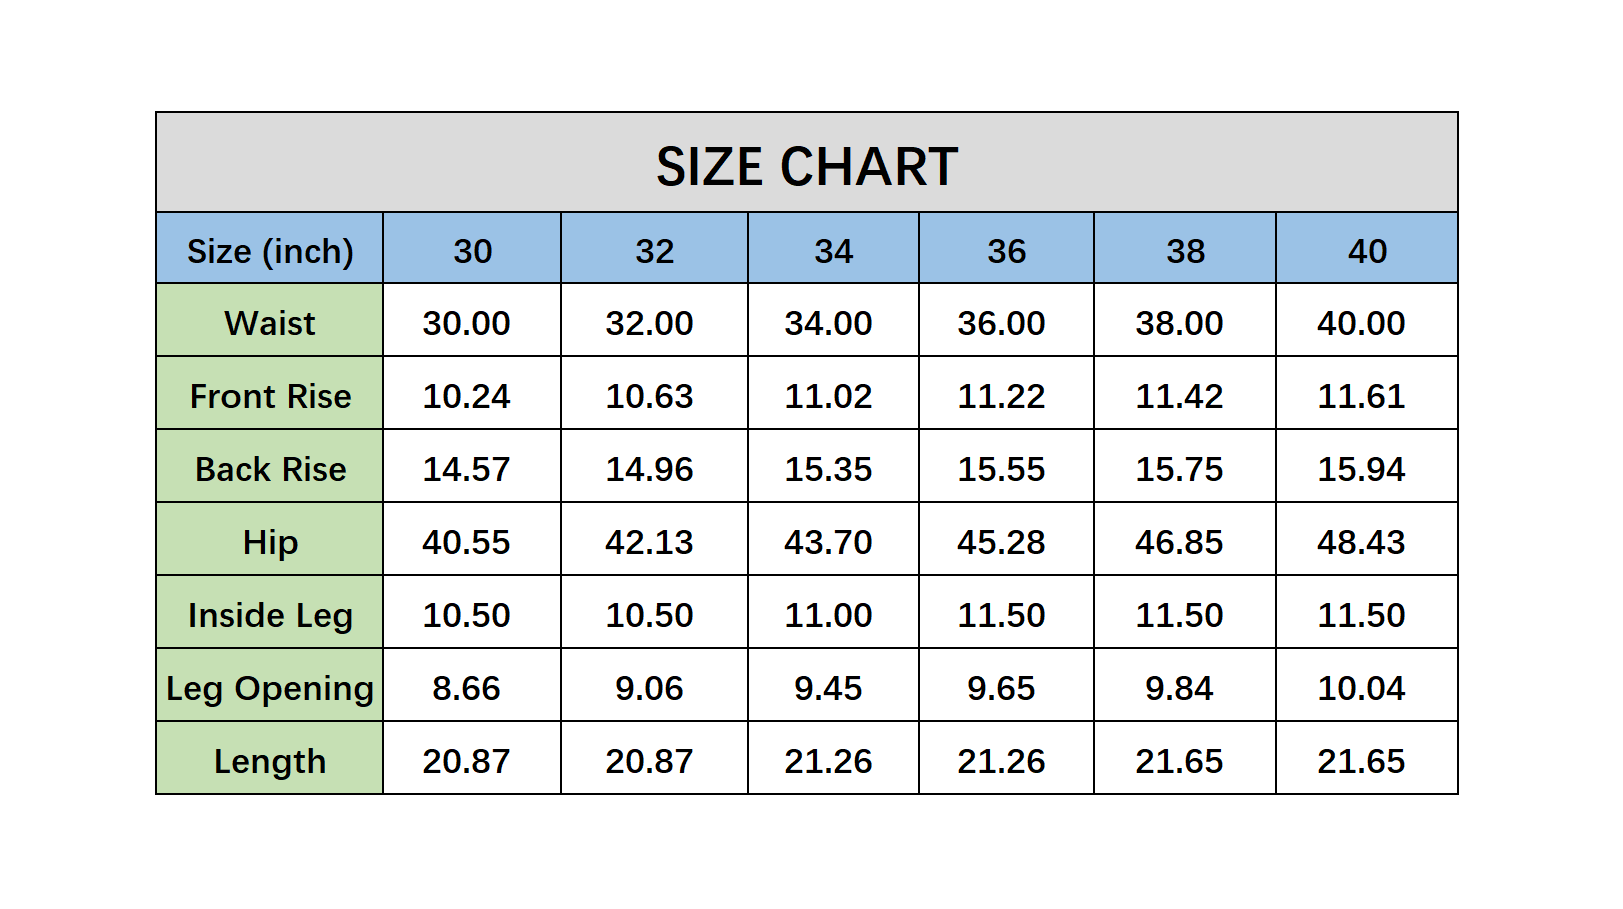Image resolution: width=1623 pixels, height=909 pixels.
Task: Select the Waist row label
Action: (270, 323)
